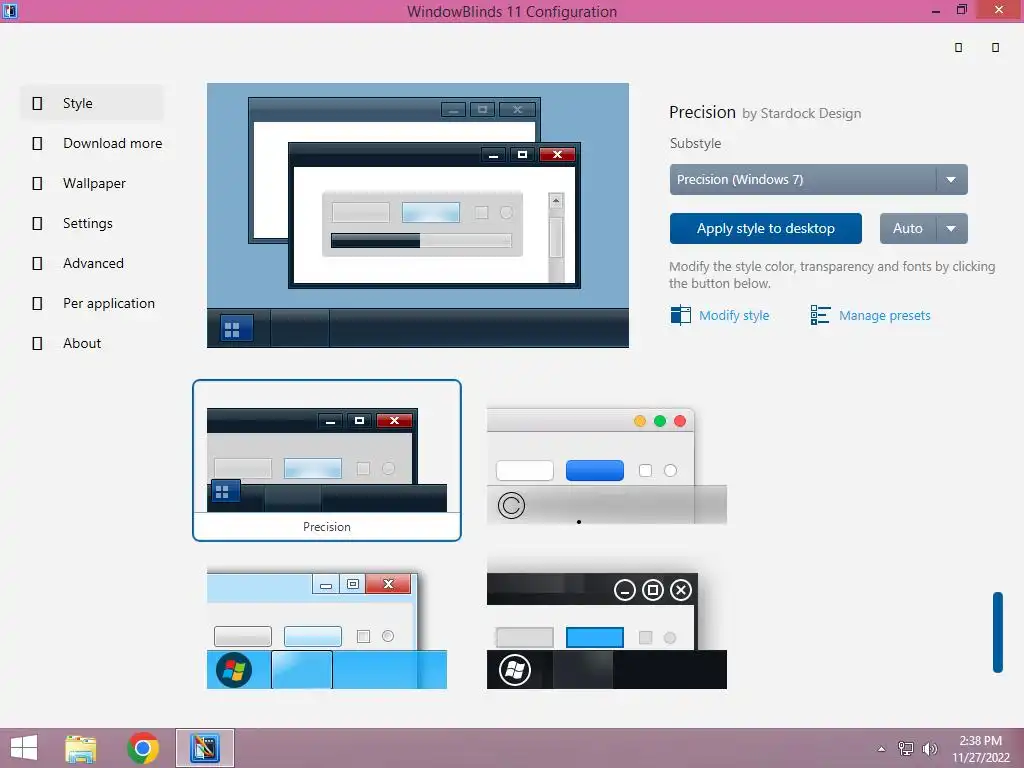Viewport: 1024px width, 768px height.
Task: Open the Advanced section
Action: click(93, 263)
